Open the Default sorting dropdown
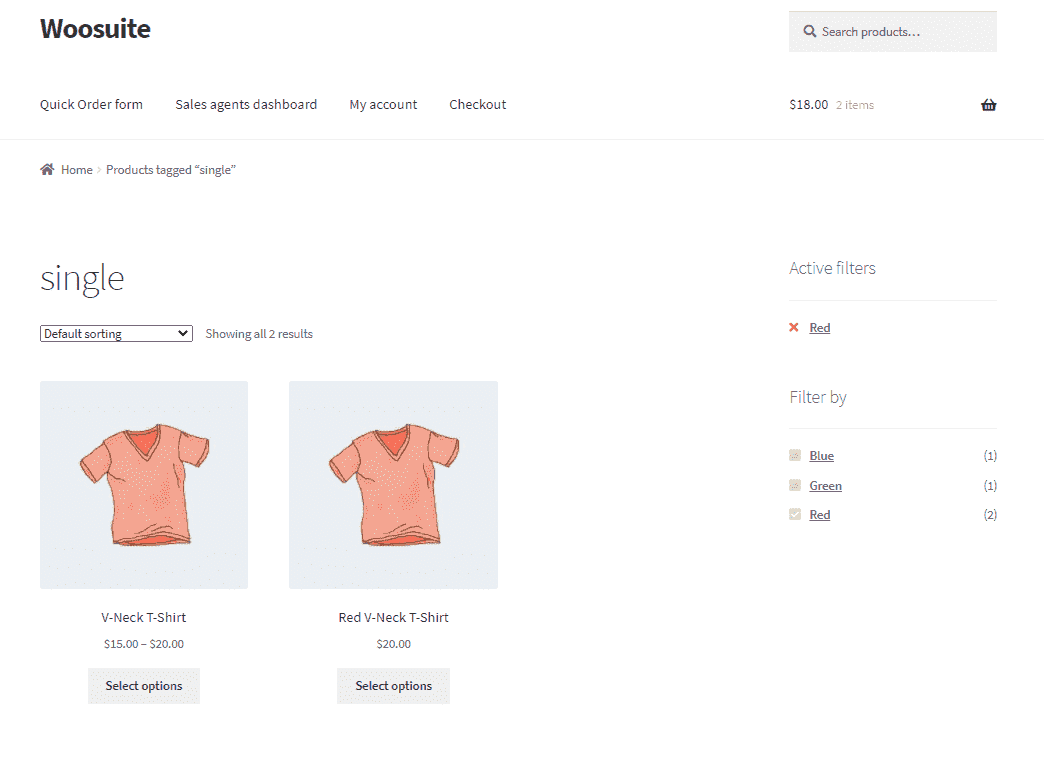This screenshot has height=758, width=1044. coord(116,334)
